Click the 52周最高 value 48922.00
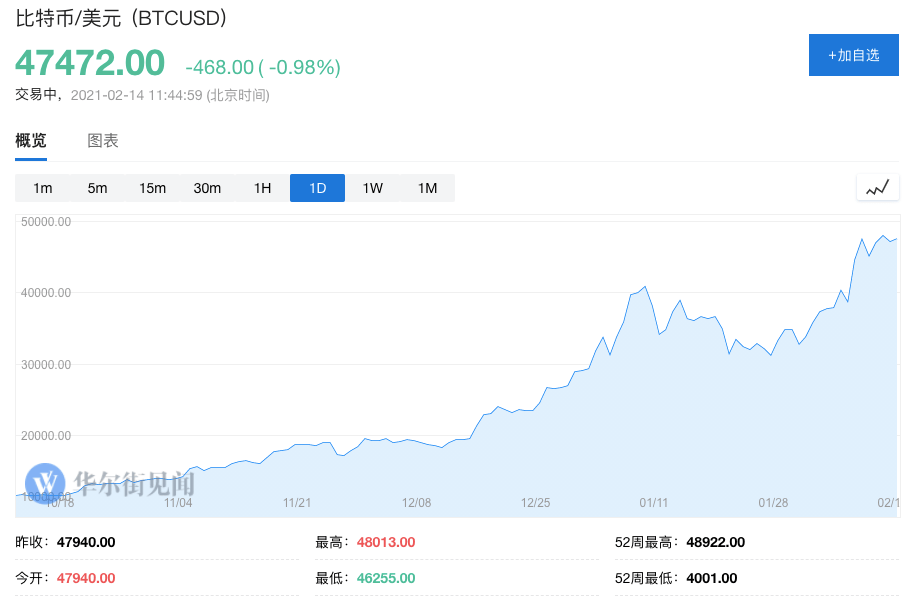The image size is (917, 601). 716,542
